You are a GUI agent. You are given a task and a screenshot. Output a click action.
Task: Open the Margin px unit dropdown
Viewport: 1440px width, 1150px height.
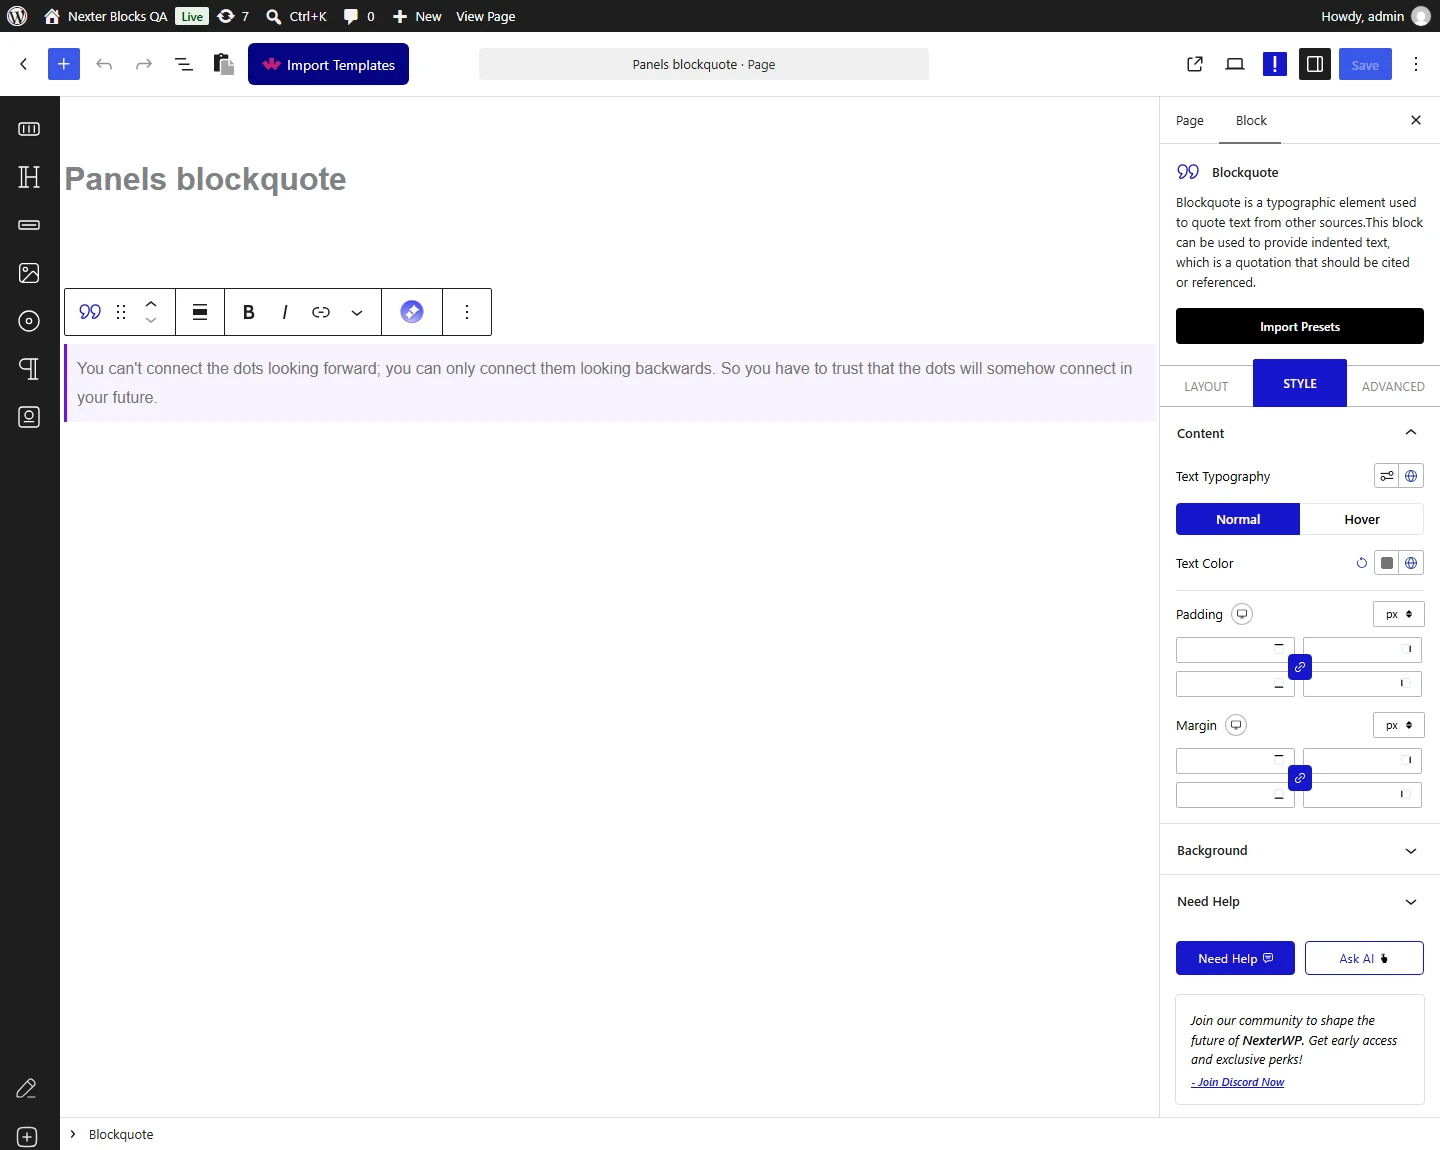click(x=1399, y=725)
